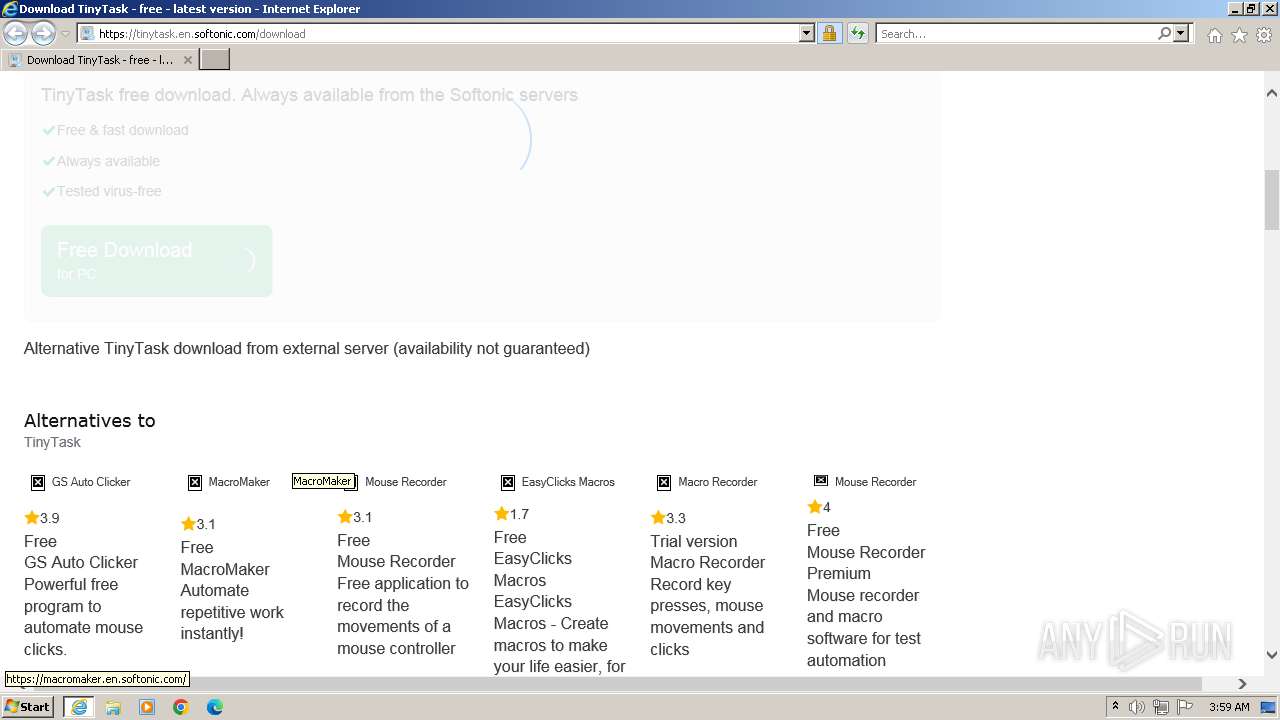This screenshot has height=720, width=1280.
Task: Click the refresh page icon
Action: [x=857, y=33]
